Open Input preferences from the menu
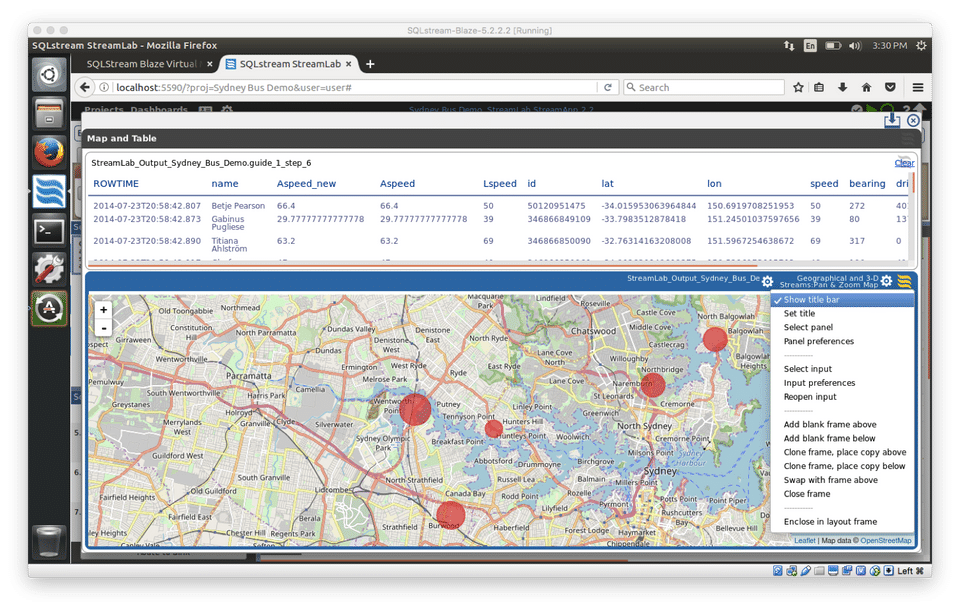This screenshot has width=960, height=611. click(819, 383)
